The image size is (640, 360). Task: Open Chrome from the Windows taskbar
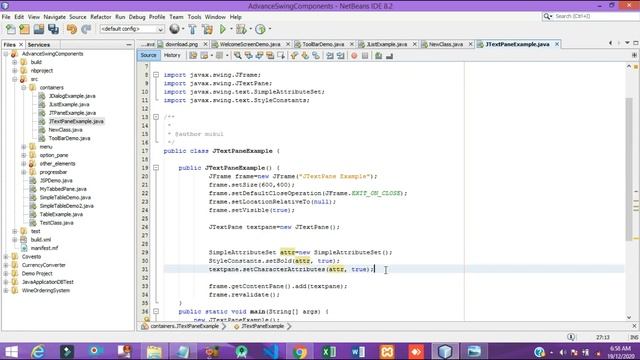pos(300,351)
